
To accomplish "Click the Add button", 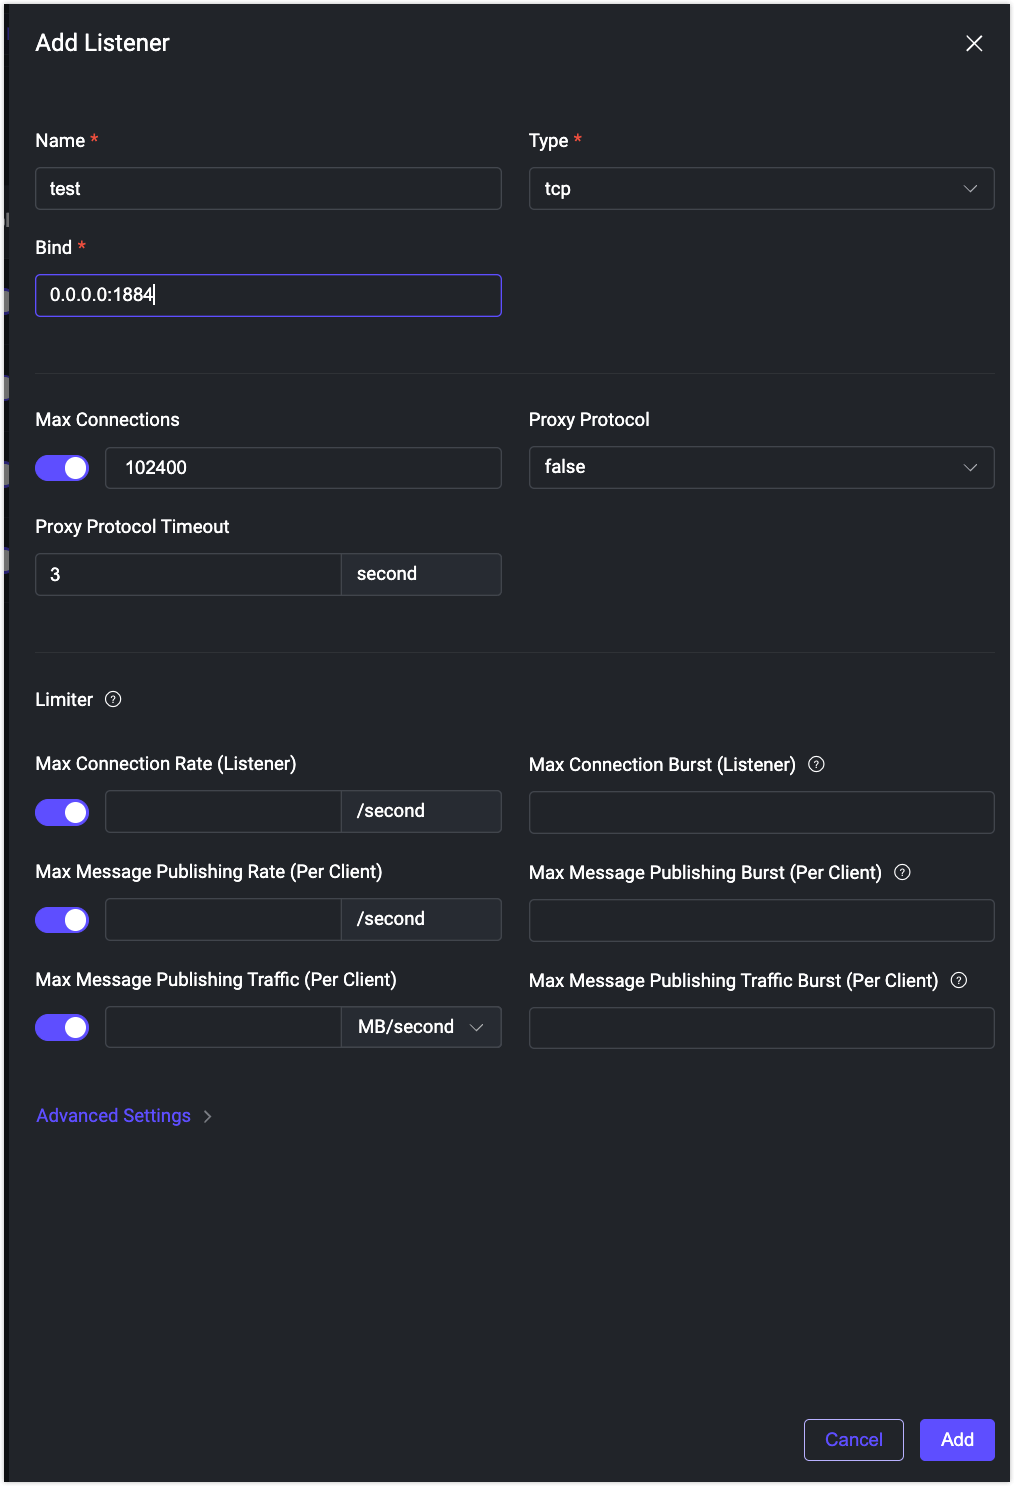I will [956, 1439].
